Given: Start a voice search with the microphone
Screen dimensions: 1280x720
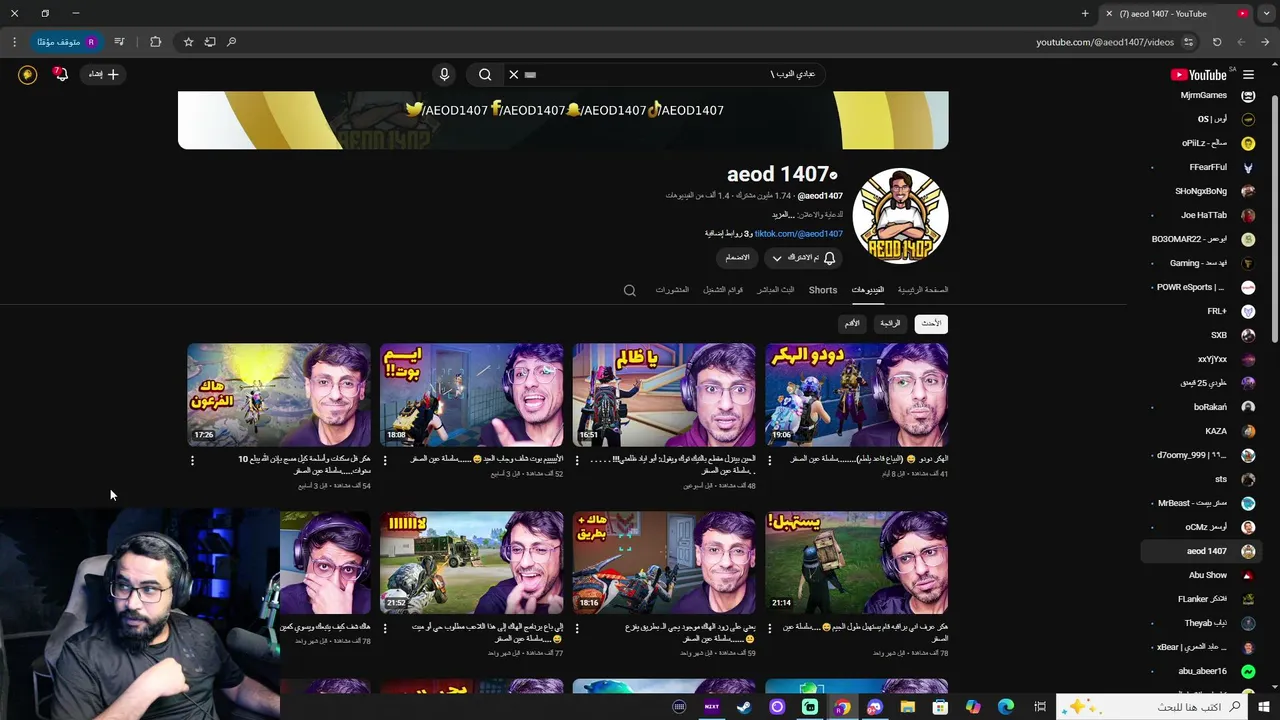Looking at the screenshot, I should pyautogui.click(x=445, y=75).
